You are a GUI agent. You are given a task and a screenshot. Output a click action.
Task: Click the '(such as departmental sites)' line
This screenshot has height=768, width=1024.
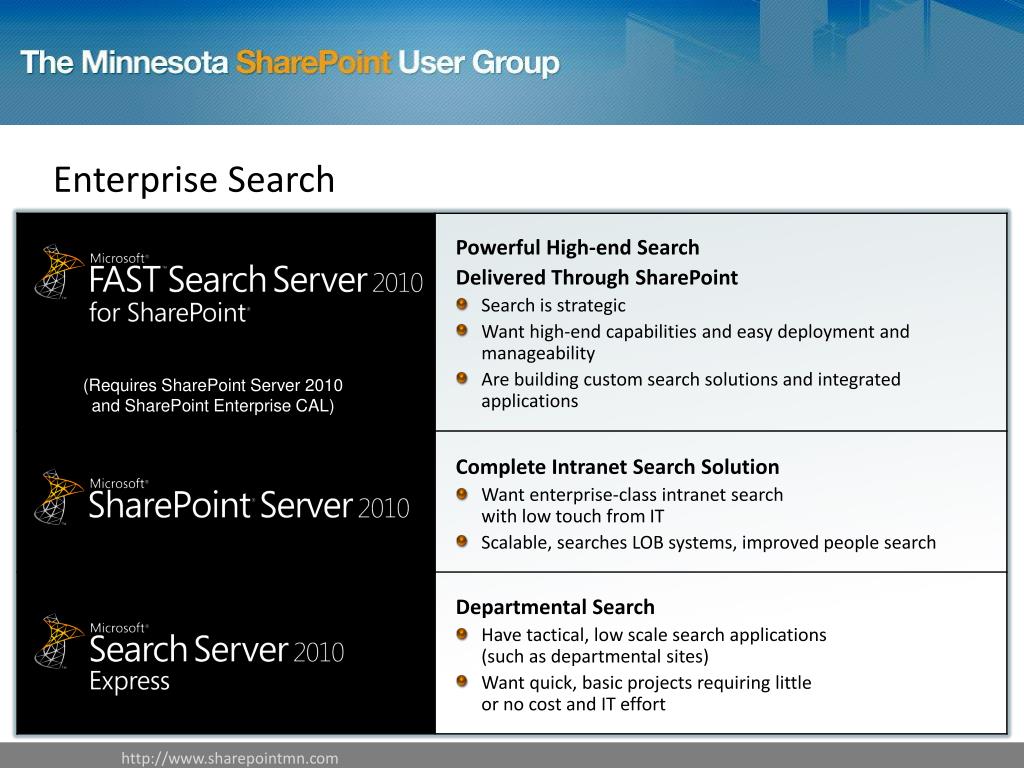(595, 657)
